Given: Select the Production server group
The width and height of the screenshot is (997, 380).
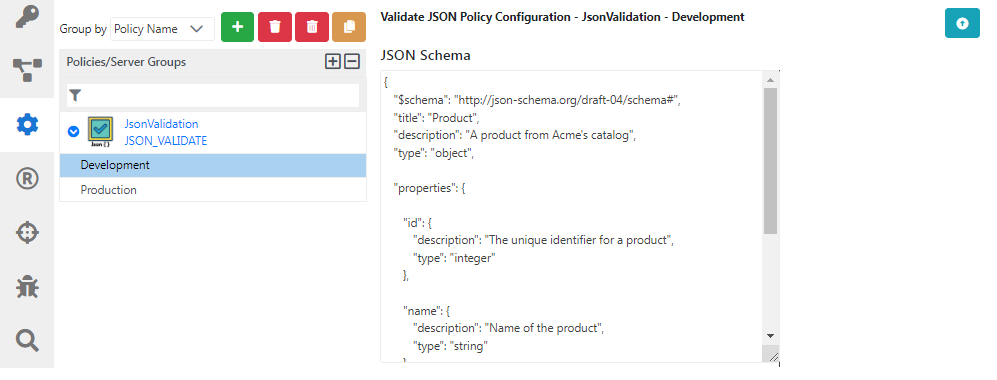Looking at the screenshot, I should pos(213,190).
